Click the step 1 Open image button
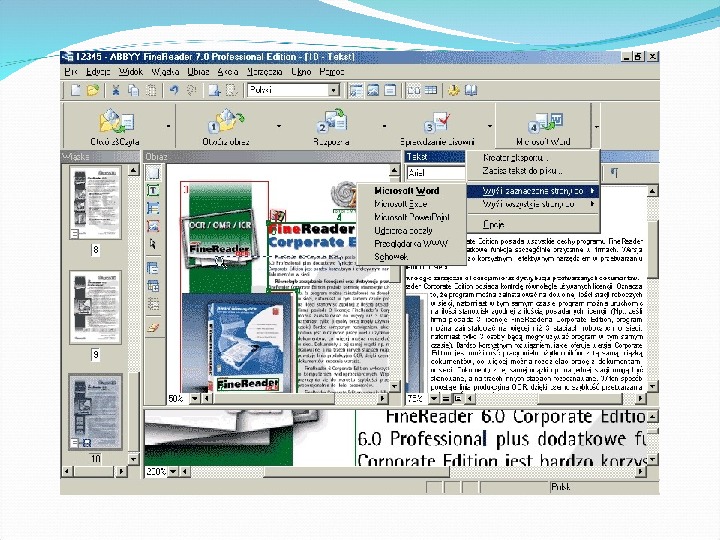Screen dimensions: 720x540 coord(226,127)
